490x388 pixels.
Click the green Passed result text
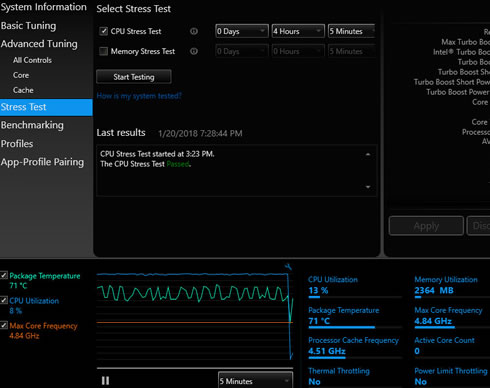178,164
